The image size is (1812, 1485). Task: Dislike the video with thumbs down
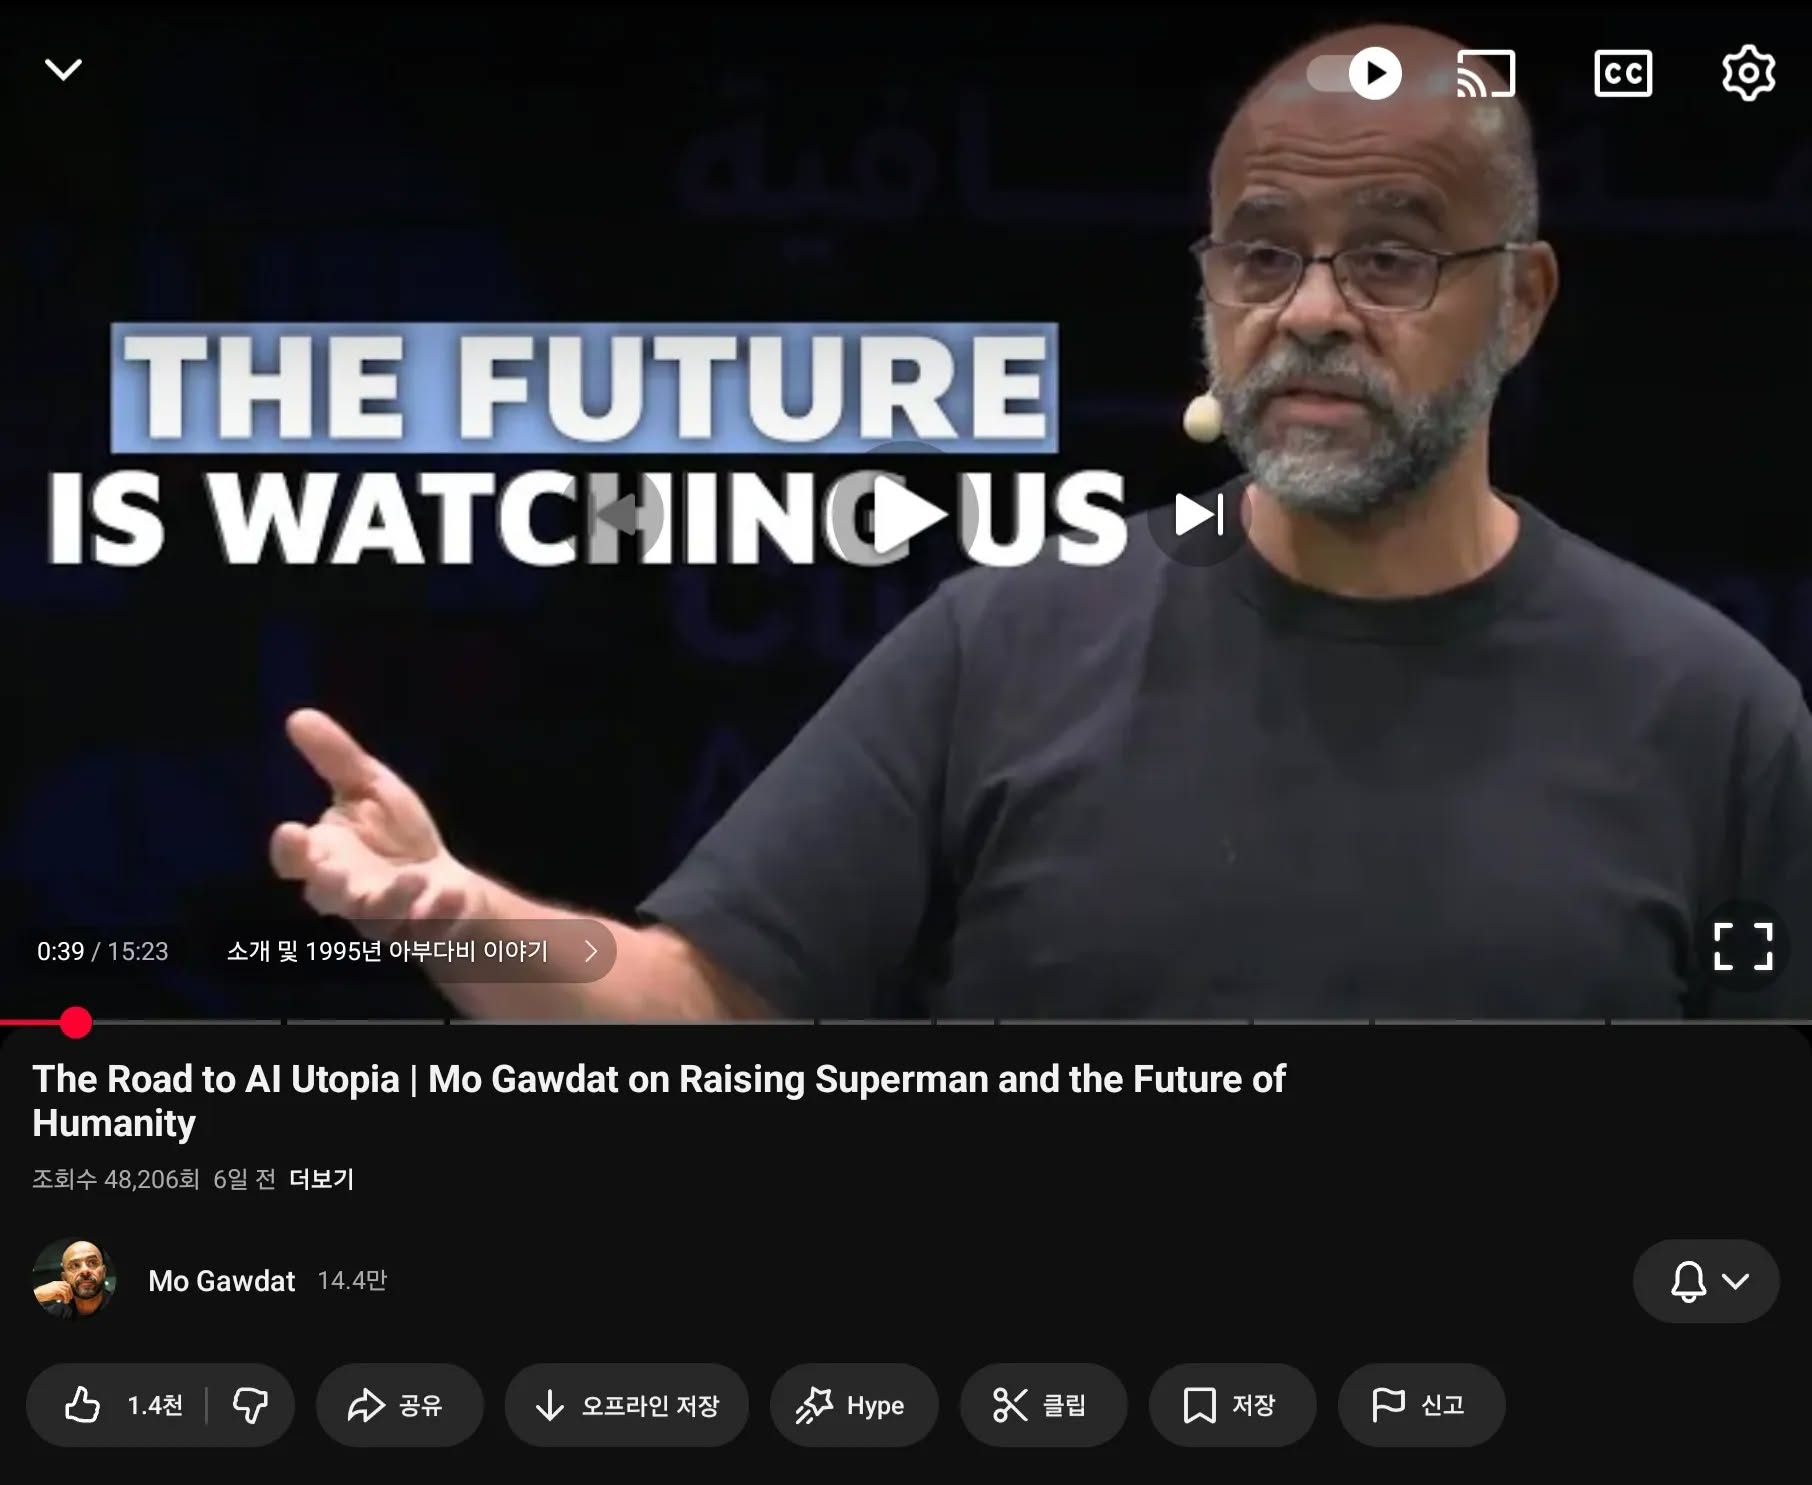click(x=250, y=1405)
